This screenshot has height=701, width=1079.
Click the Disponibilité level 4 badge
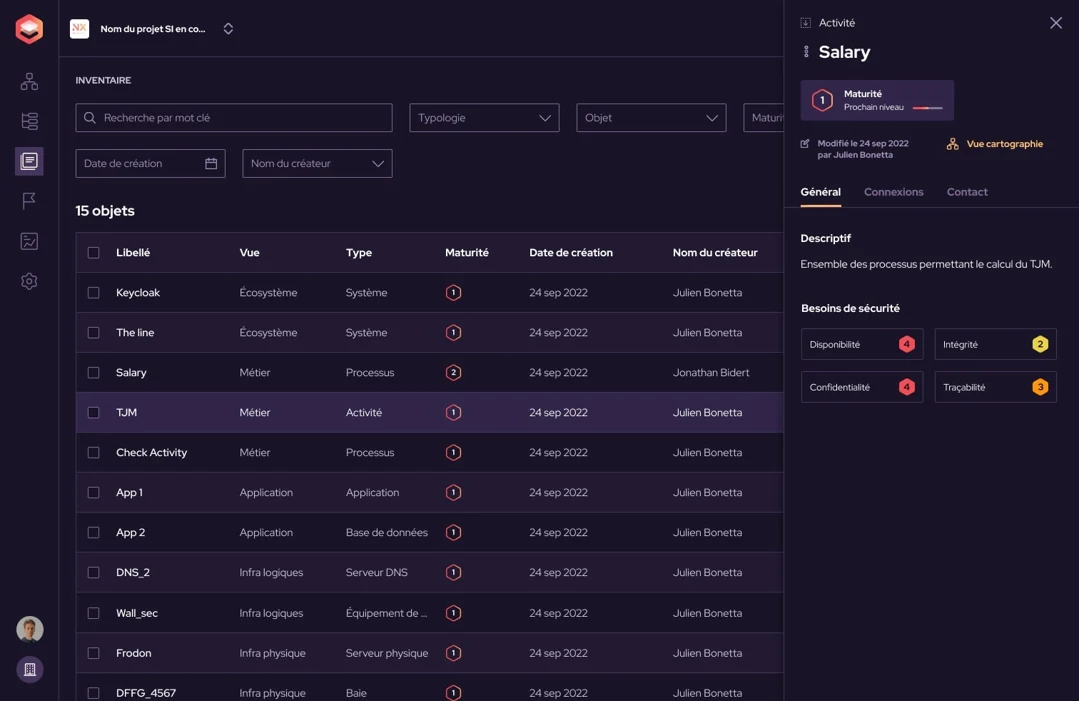[x=907, y=344]
